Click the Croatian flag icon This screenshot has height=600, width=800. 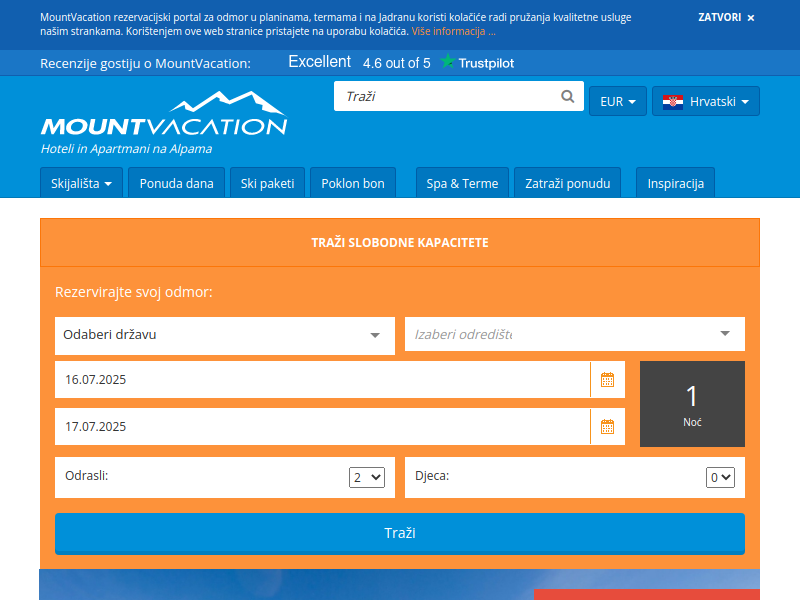coord(672,102)
